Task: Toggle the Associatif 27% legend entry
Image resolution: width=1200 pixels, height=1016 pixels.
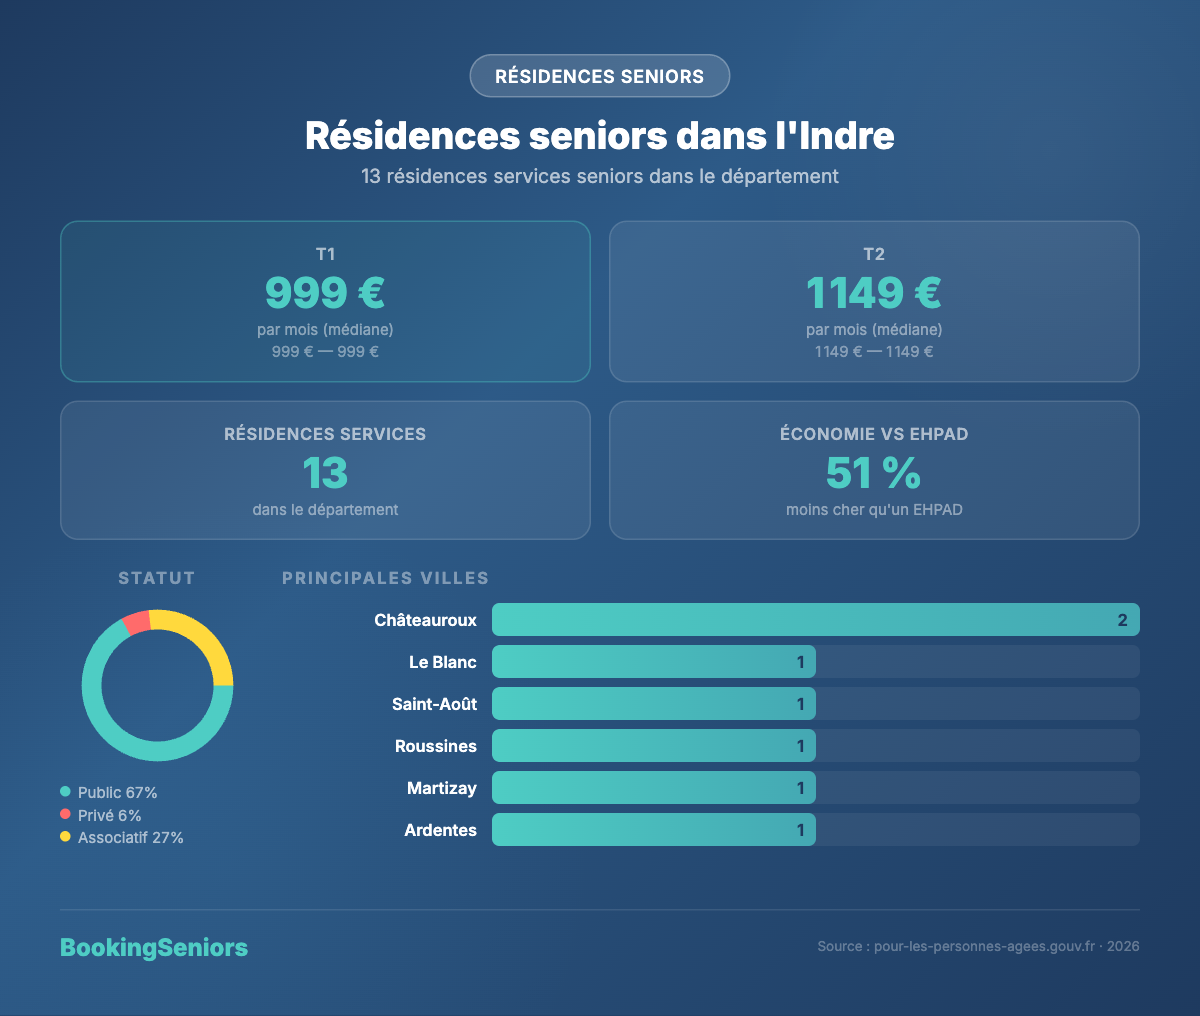Action: click(x=130, y=837)
